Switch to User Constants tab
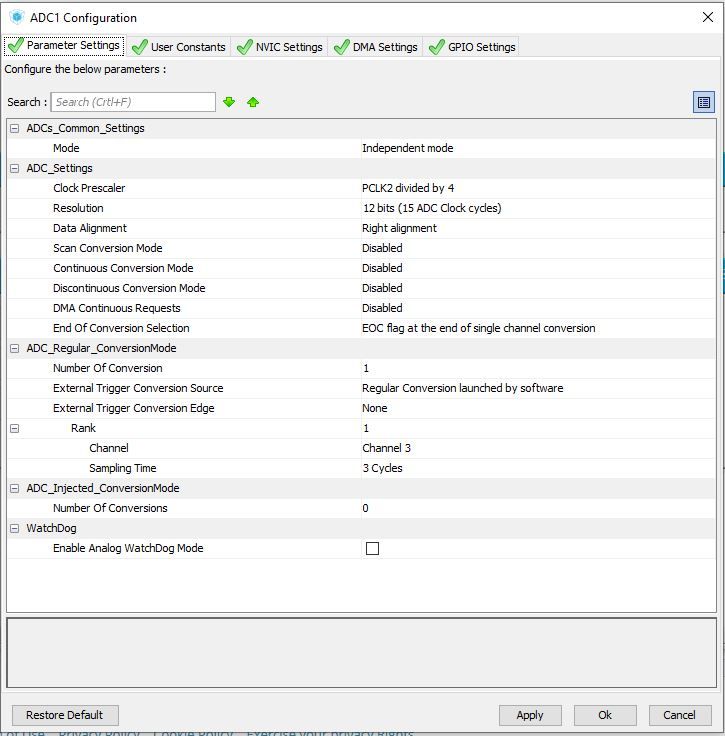 coord(179,47)
